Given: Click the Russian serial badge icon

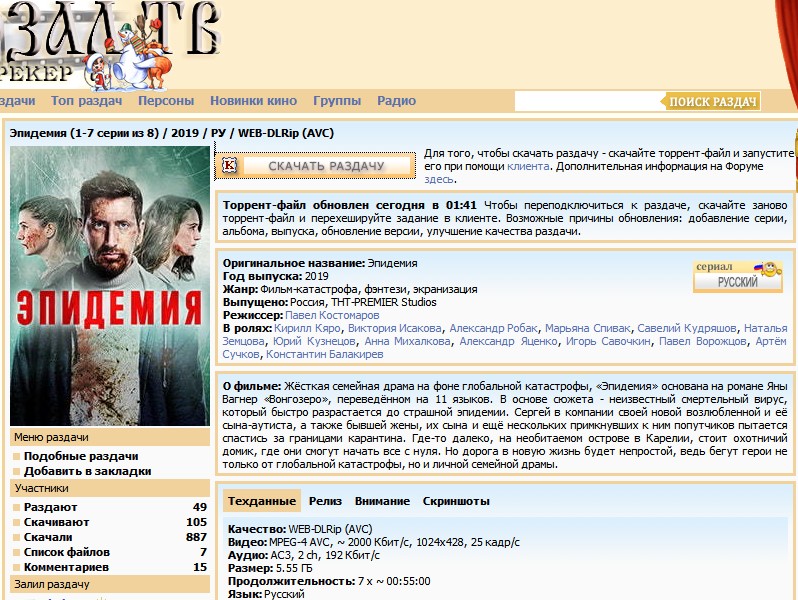Looking at the screenshot, I should pos(737,277).
